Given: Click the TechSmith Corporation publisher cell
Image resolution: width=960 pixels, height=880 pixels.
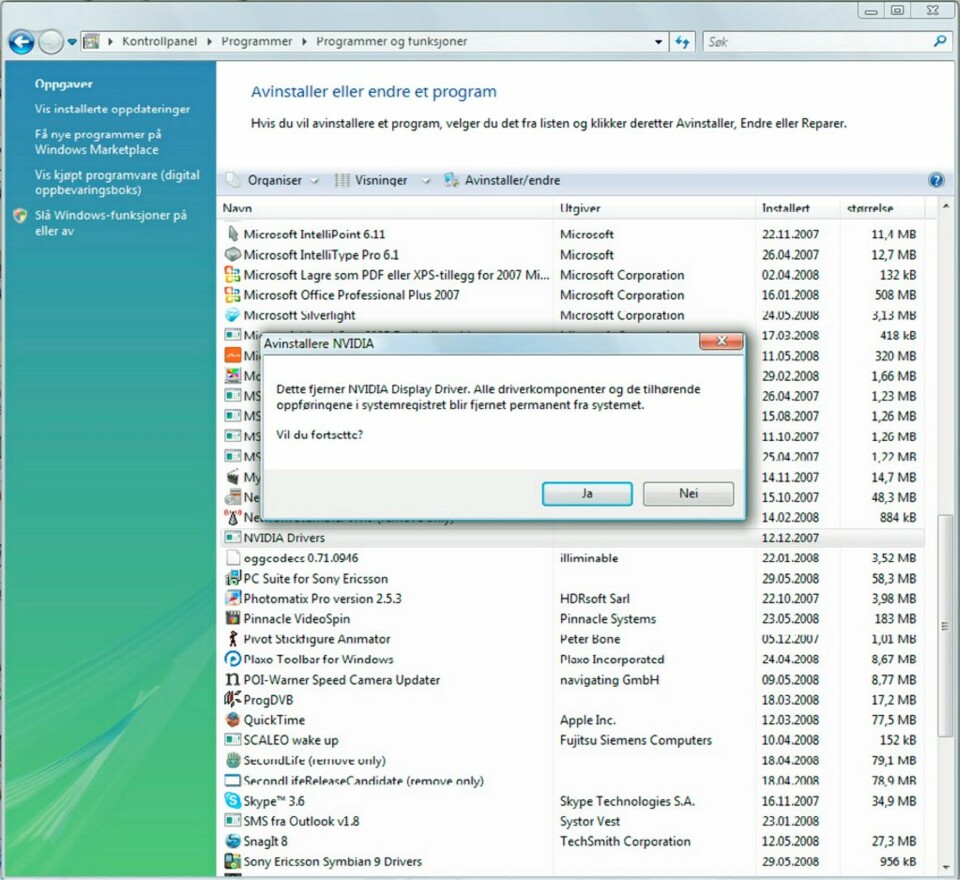Looking at the screenshot, I should pos(624,841).
